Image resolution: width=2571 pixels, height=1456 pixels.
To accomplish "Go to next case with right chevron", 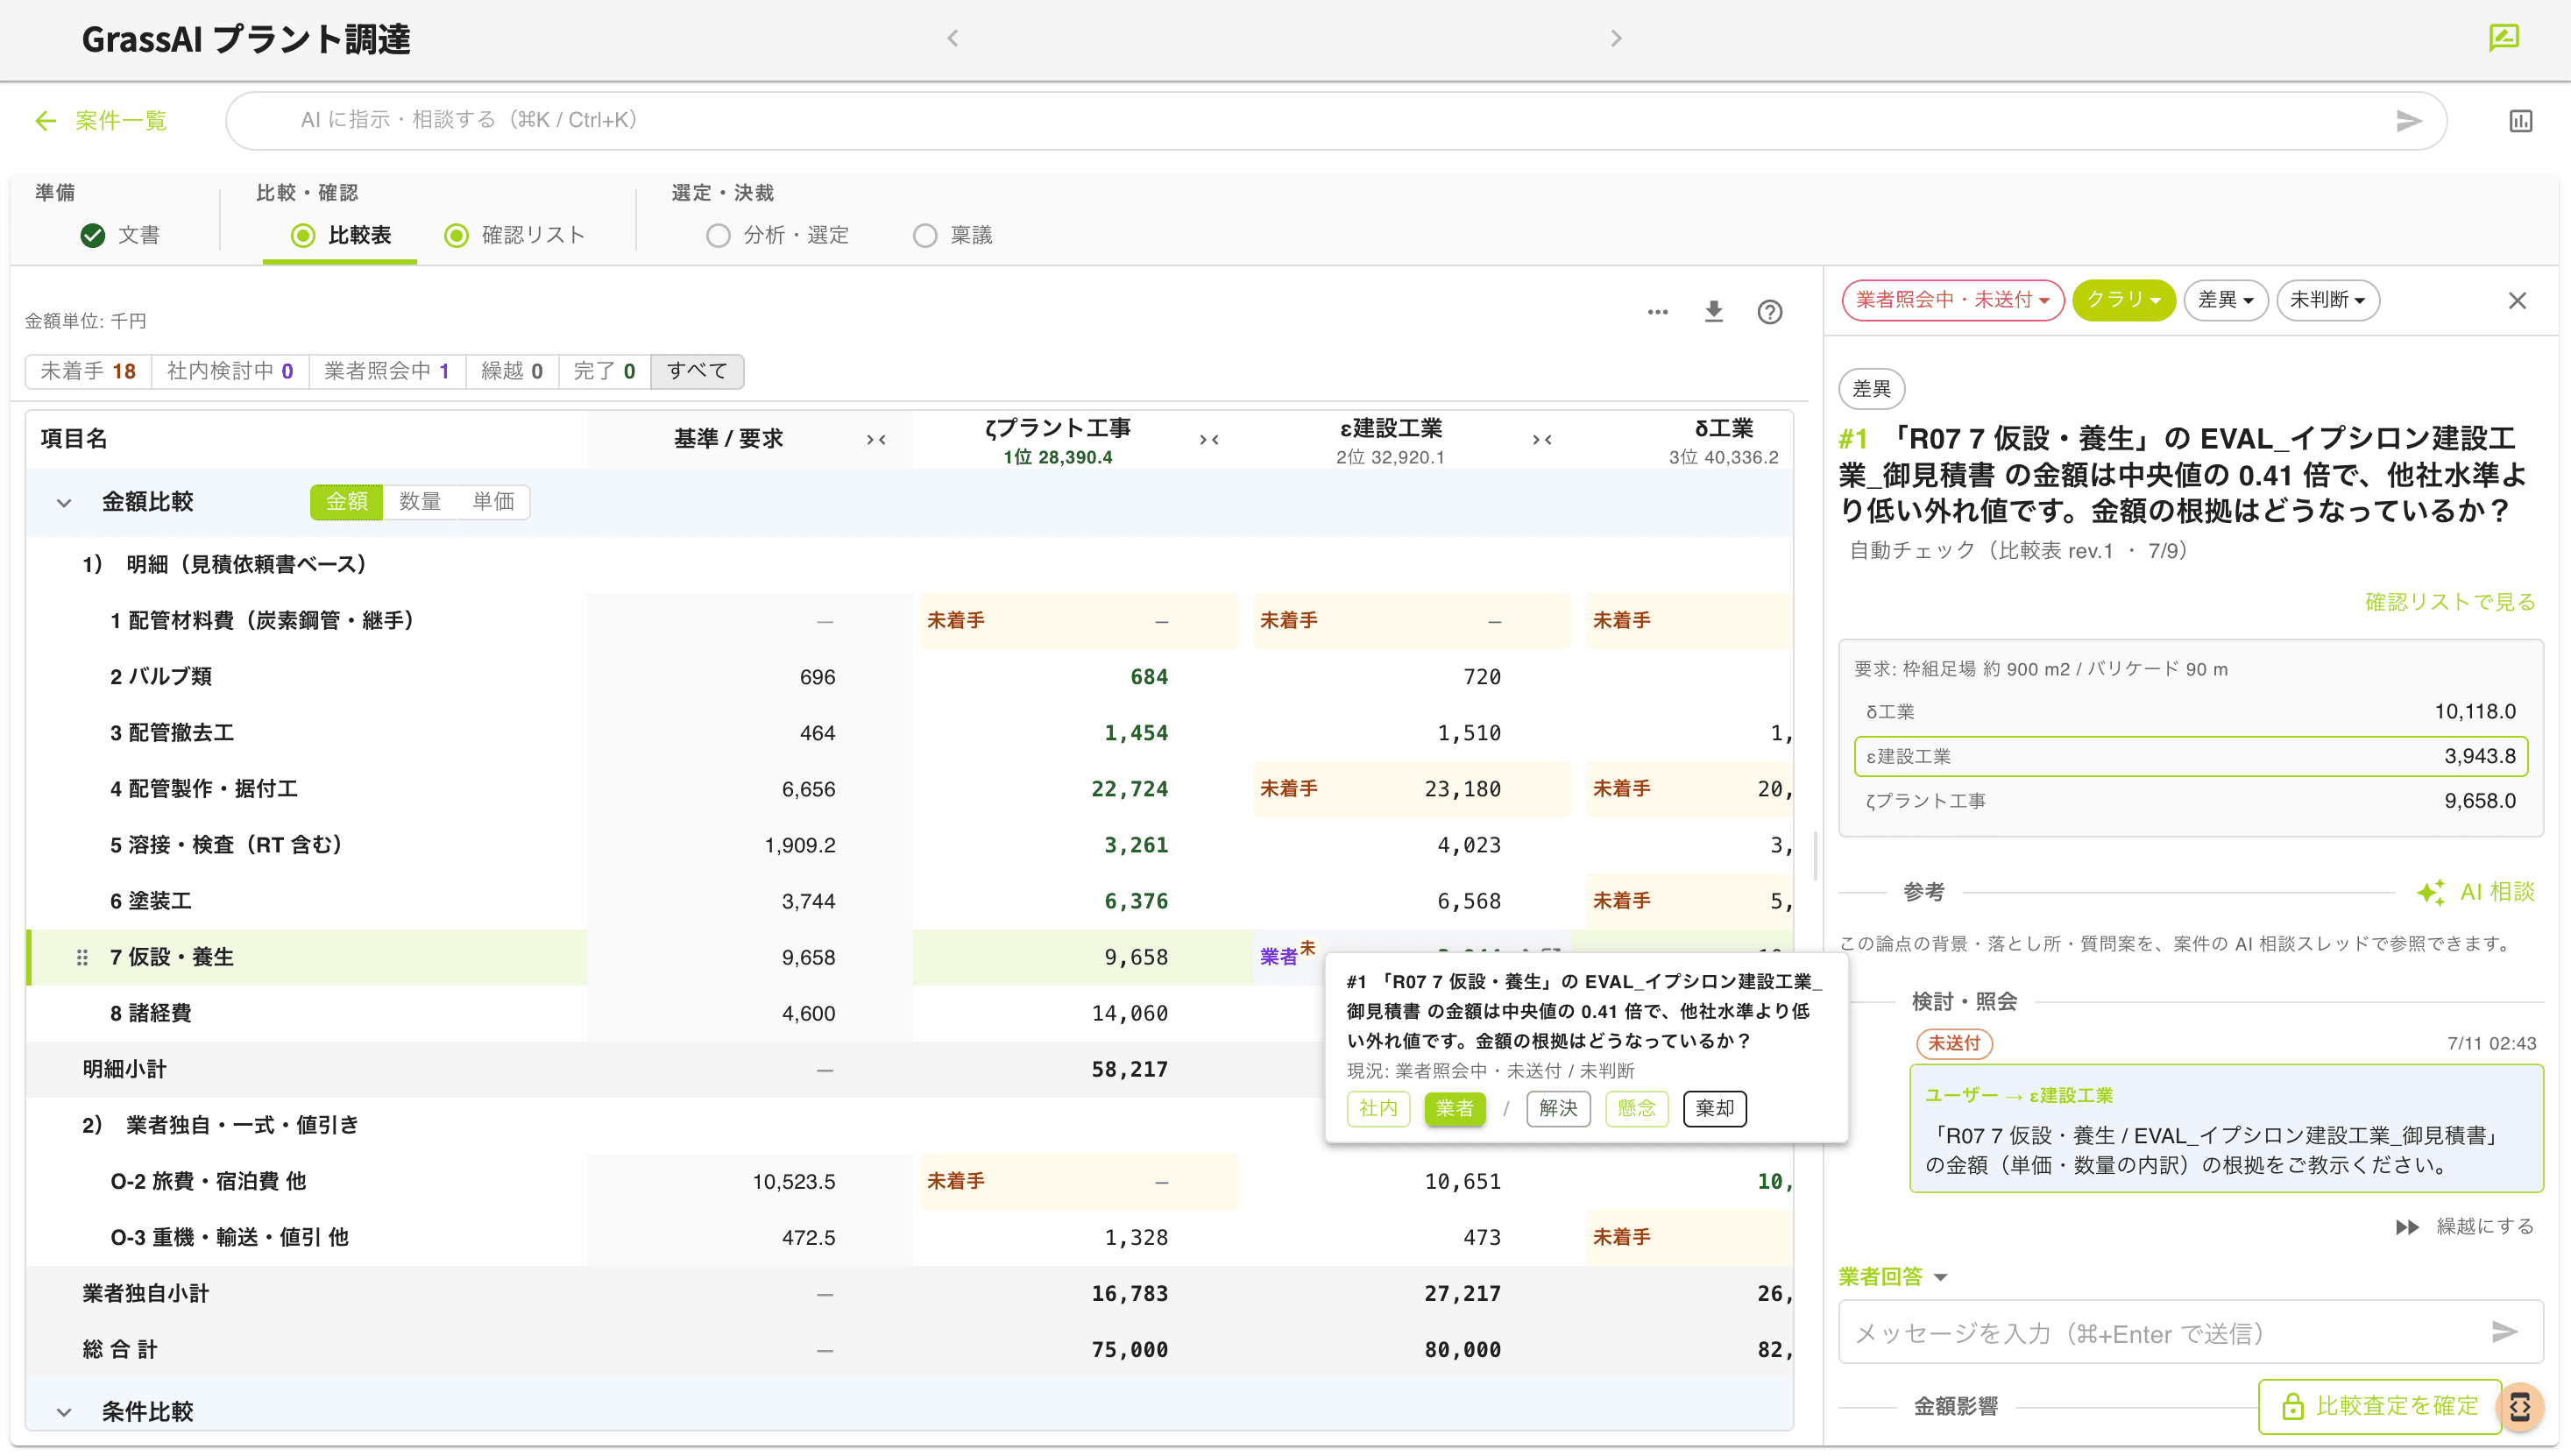I will 1616,38.
